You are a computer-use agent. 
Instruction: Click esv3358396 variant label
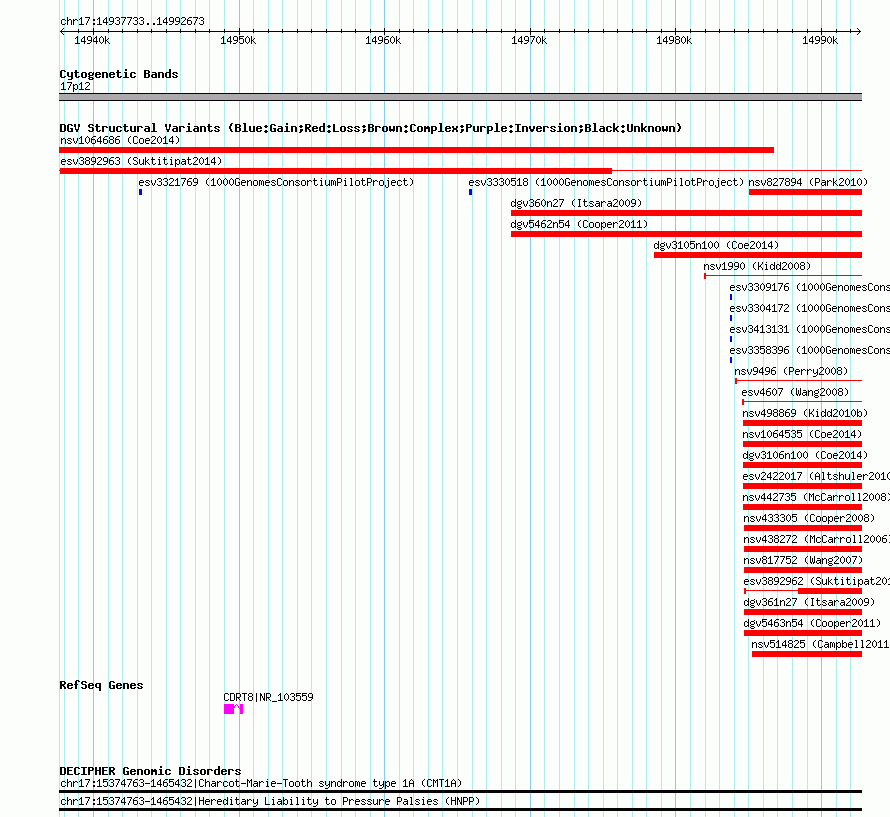click(809, 350)
